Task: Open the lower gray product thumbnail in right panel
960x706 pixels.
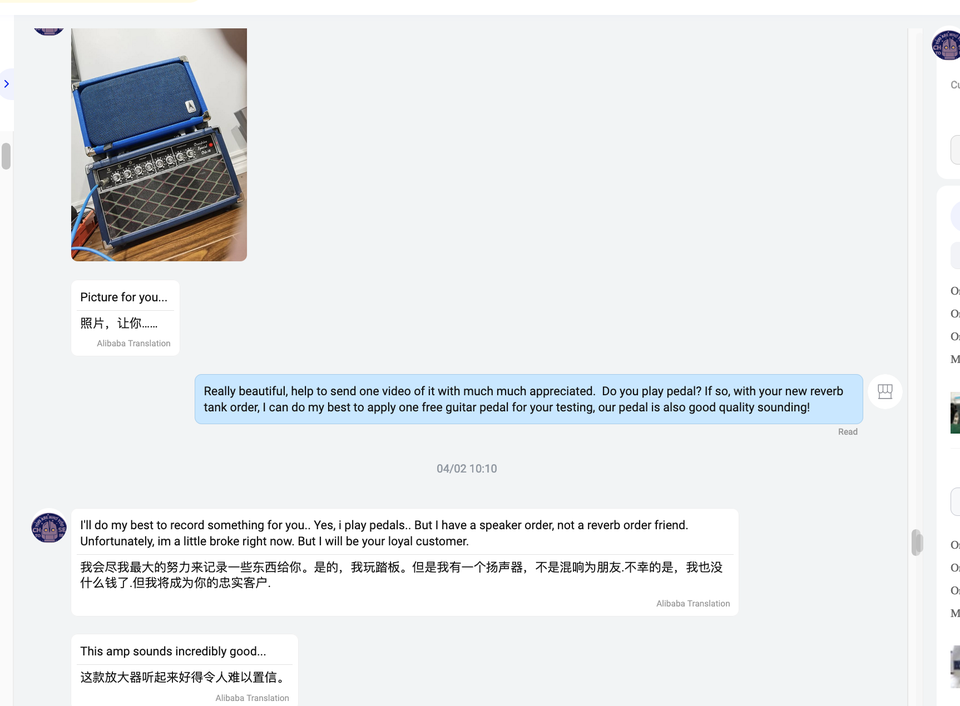Action: tap(955, 667)
